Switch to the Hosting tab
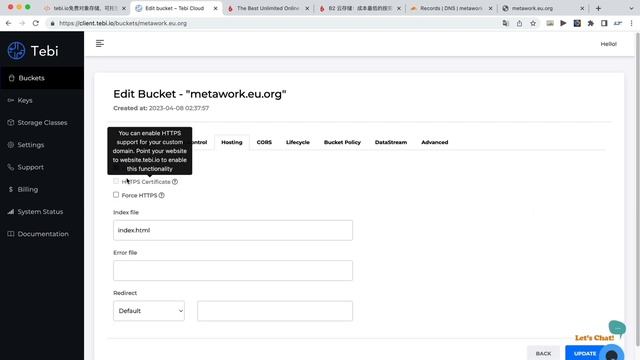 [232, 142]
